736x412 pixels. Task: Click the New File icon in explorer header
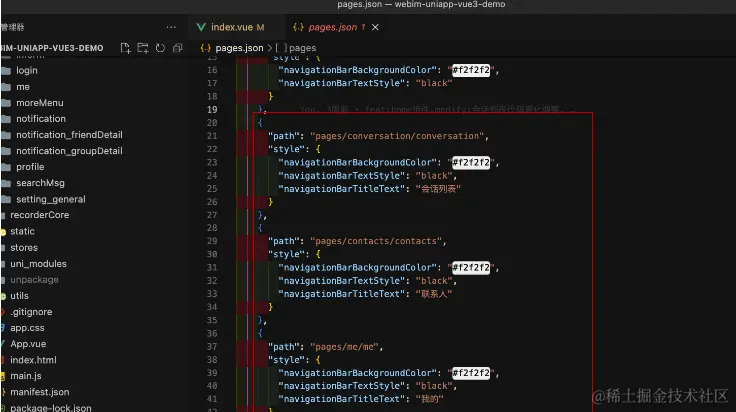125,48
